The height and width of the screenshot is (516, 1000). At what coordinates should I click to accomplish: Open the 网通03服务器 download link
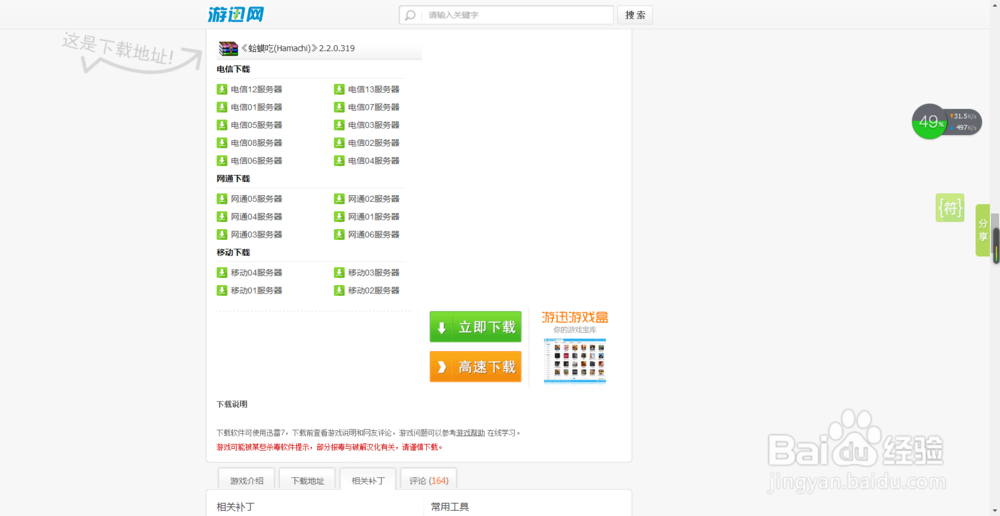(256, 235)
